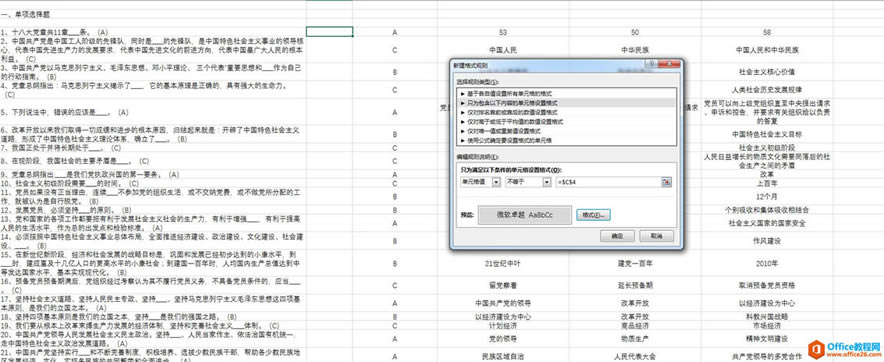Screen dimensions: 884x362
Task: Click cell with text 中国人民和中华民族
Action: 767,50
